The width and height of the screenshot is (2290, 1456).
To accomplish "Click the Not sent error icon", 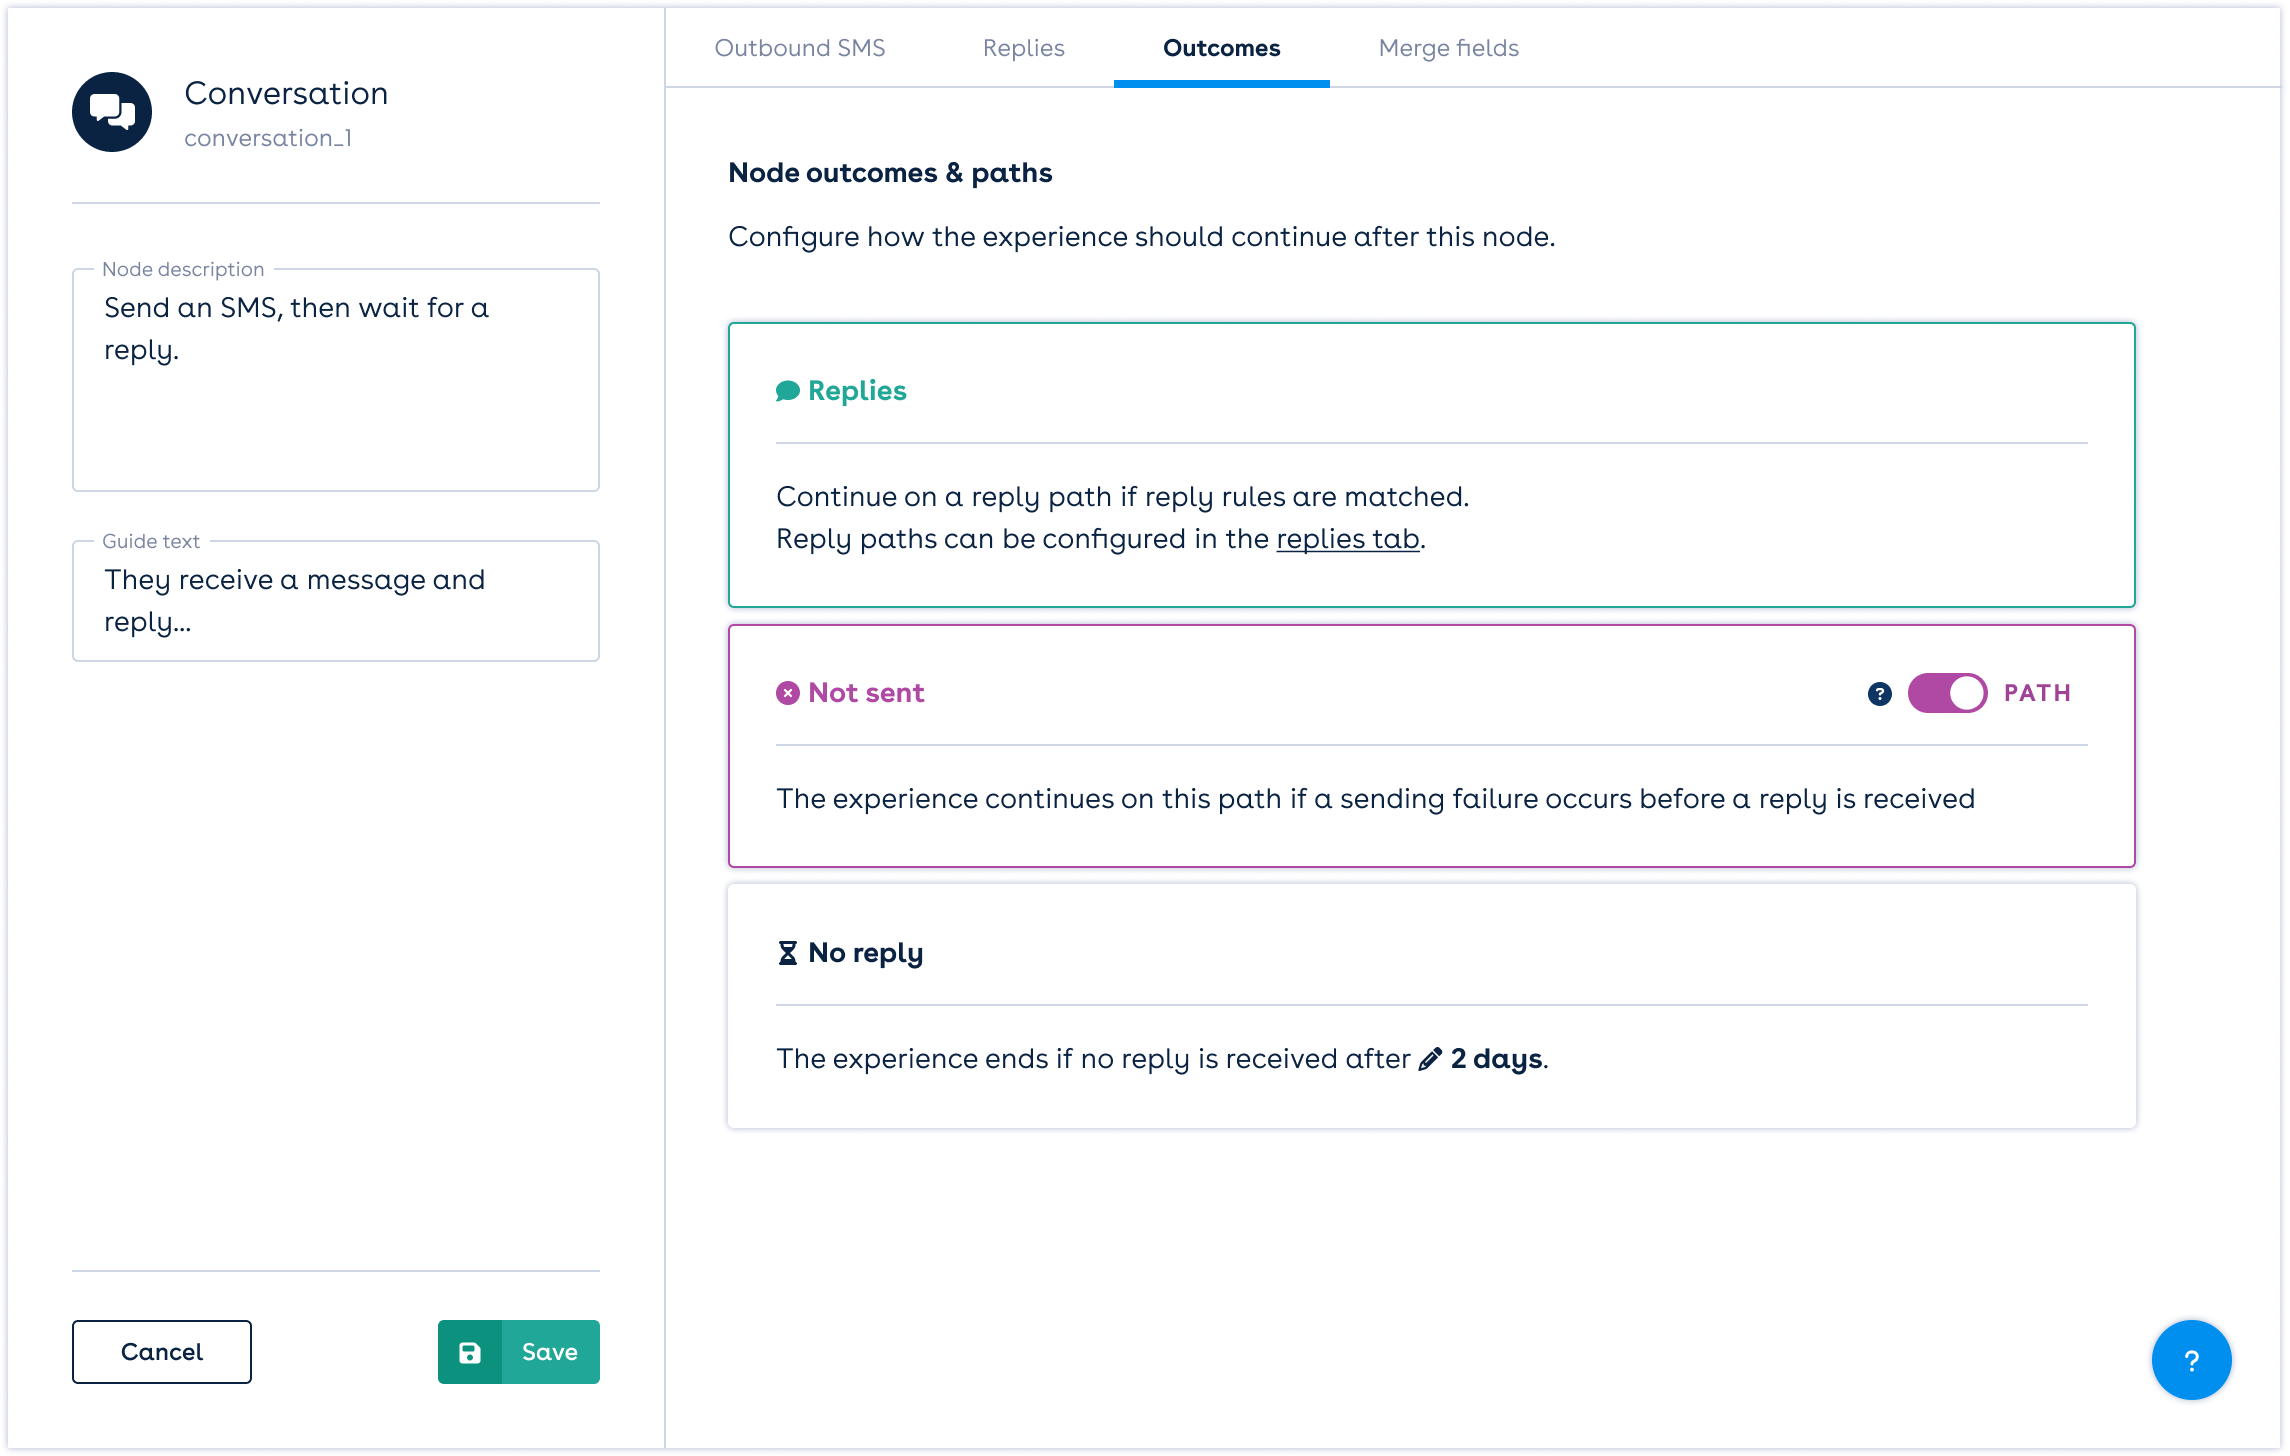I will [x=788, y=693].
